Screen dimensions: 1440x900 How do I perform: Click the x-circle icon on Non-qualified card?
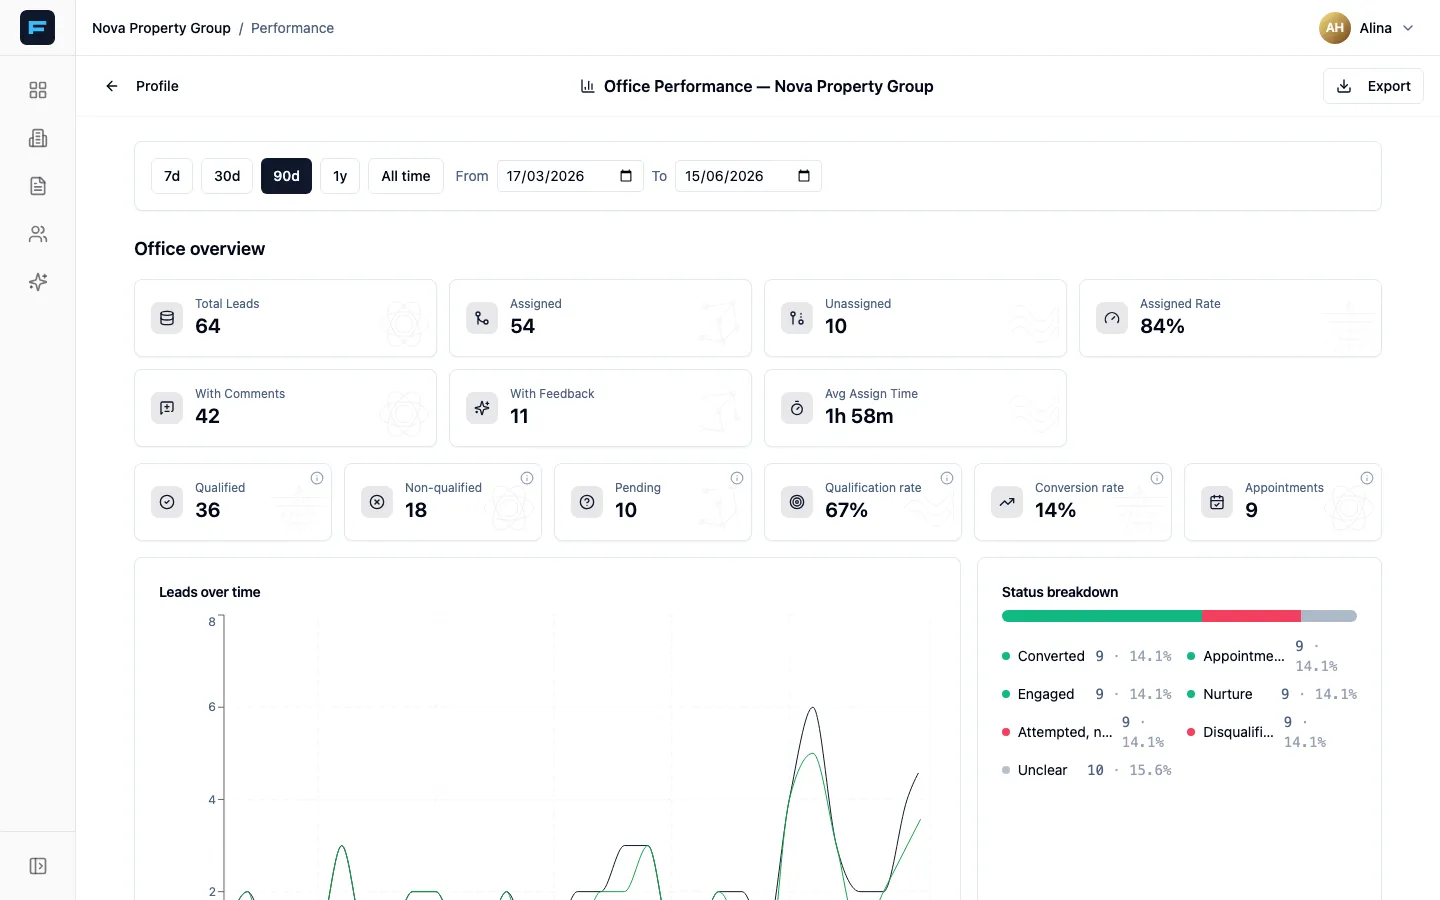[377, 502]
